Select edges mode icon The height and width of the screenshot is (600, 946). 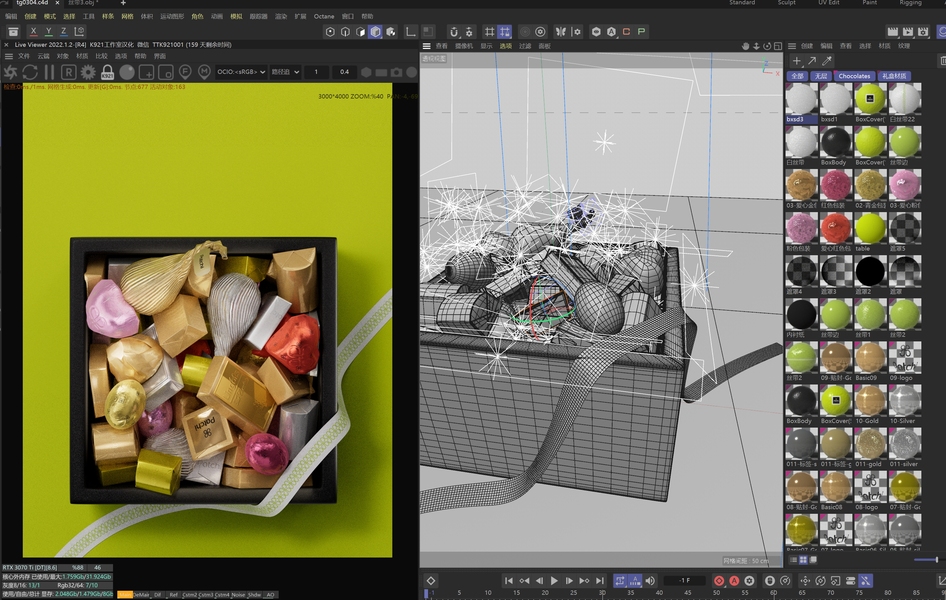tap(345, 31)
